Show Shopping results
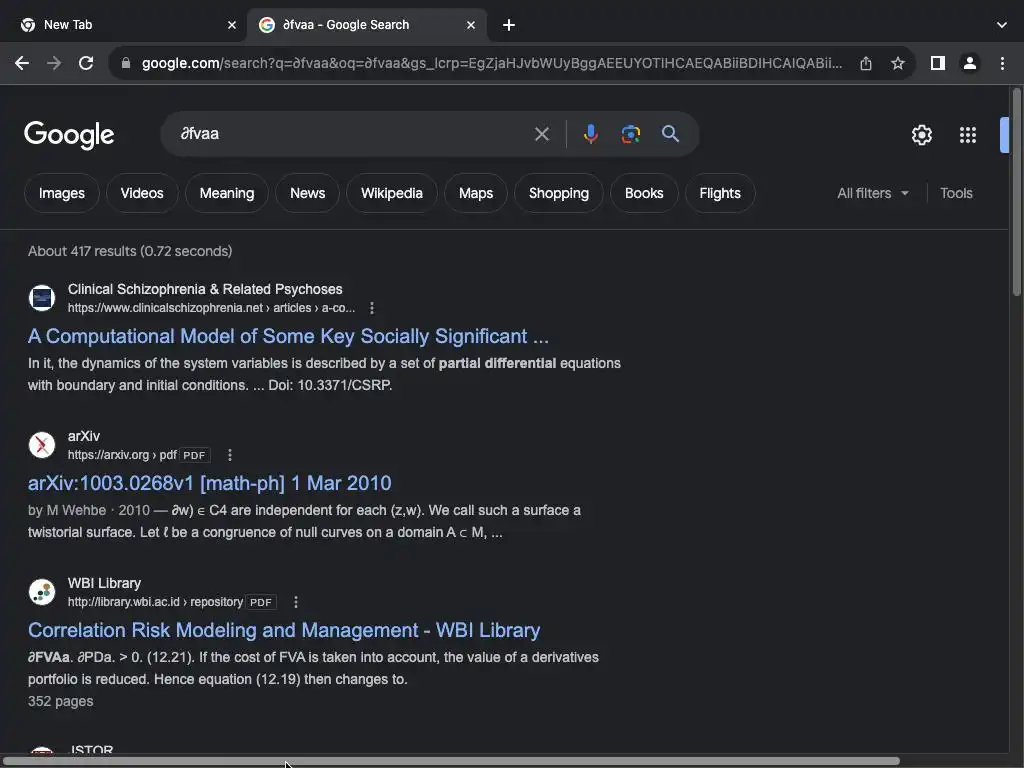 coord(559,193)
